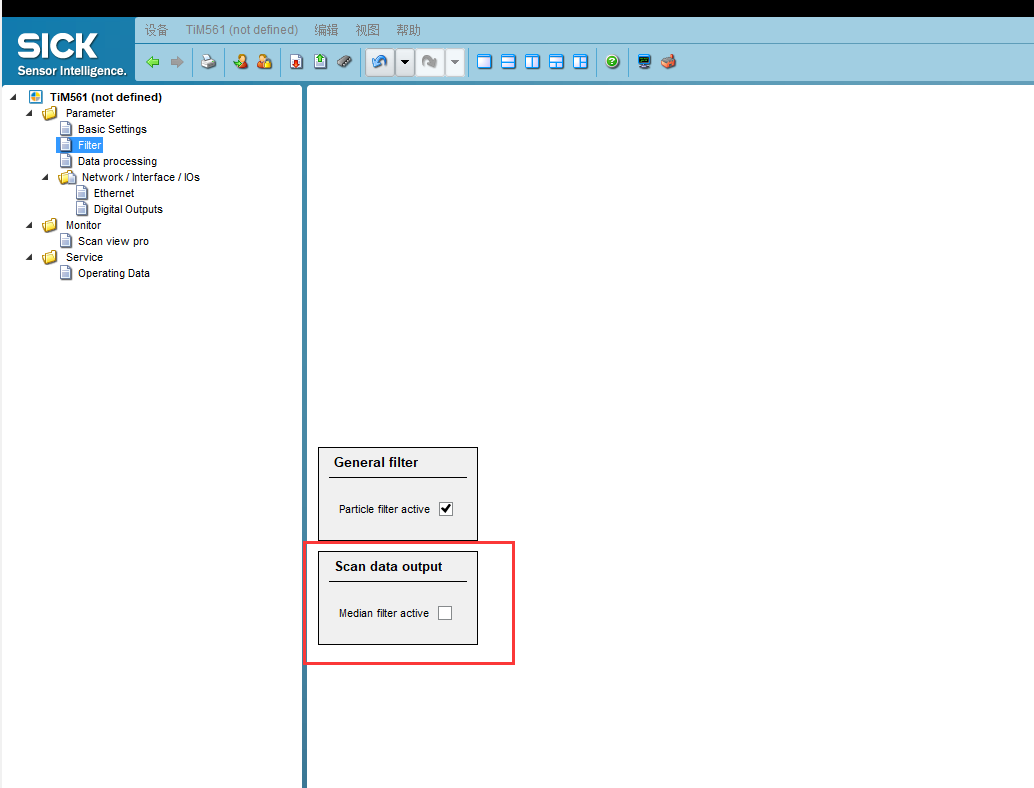Uncheck Particle filter active
This screenshot has height=788, width=1034.
coord(445,508)
